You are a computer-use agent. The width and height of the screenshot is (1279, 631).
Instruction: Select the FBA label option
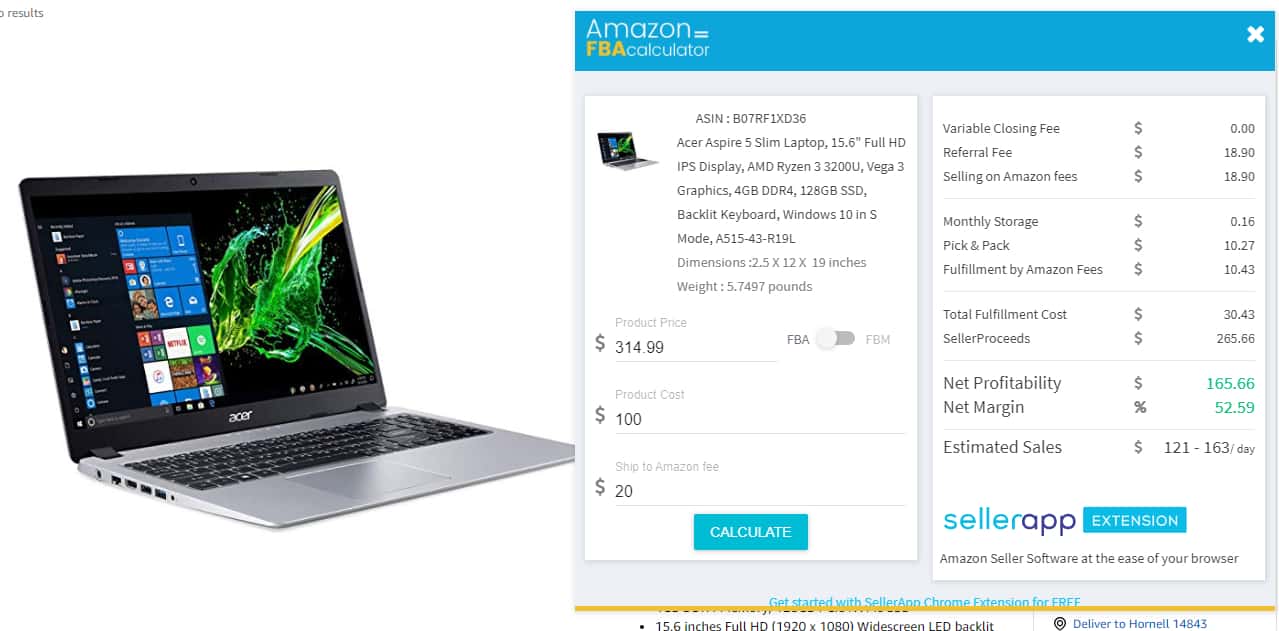coord(798,340)
